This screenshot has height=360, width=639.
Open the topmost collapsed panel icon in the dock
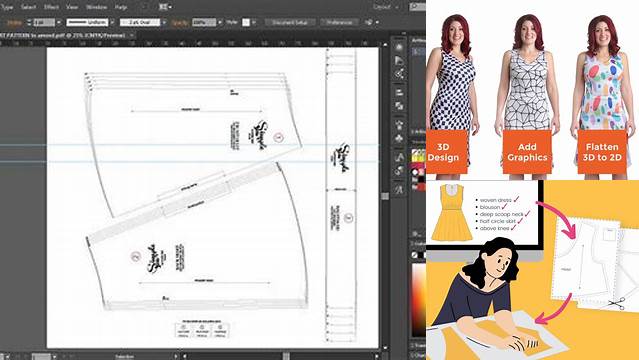click(x=399, y=47)
